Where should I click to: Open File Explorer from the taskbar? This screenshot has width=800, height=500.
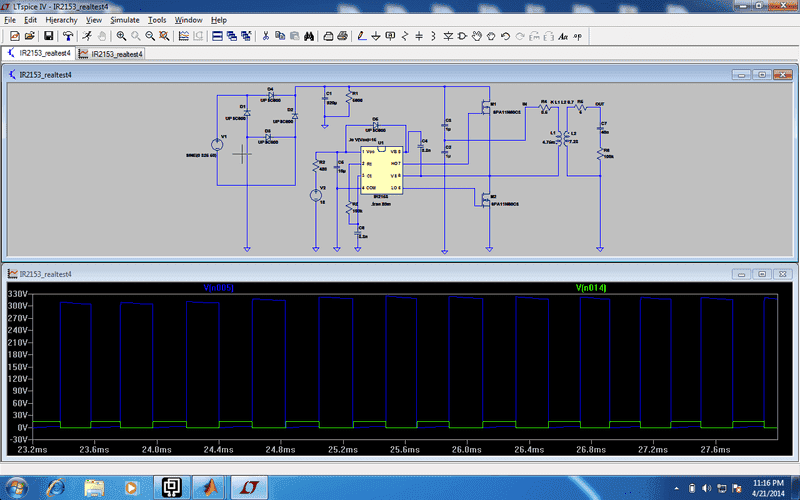click(x=94, y=487)
